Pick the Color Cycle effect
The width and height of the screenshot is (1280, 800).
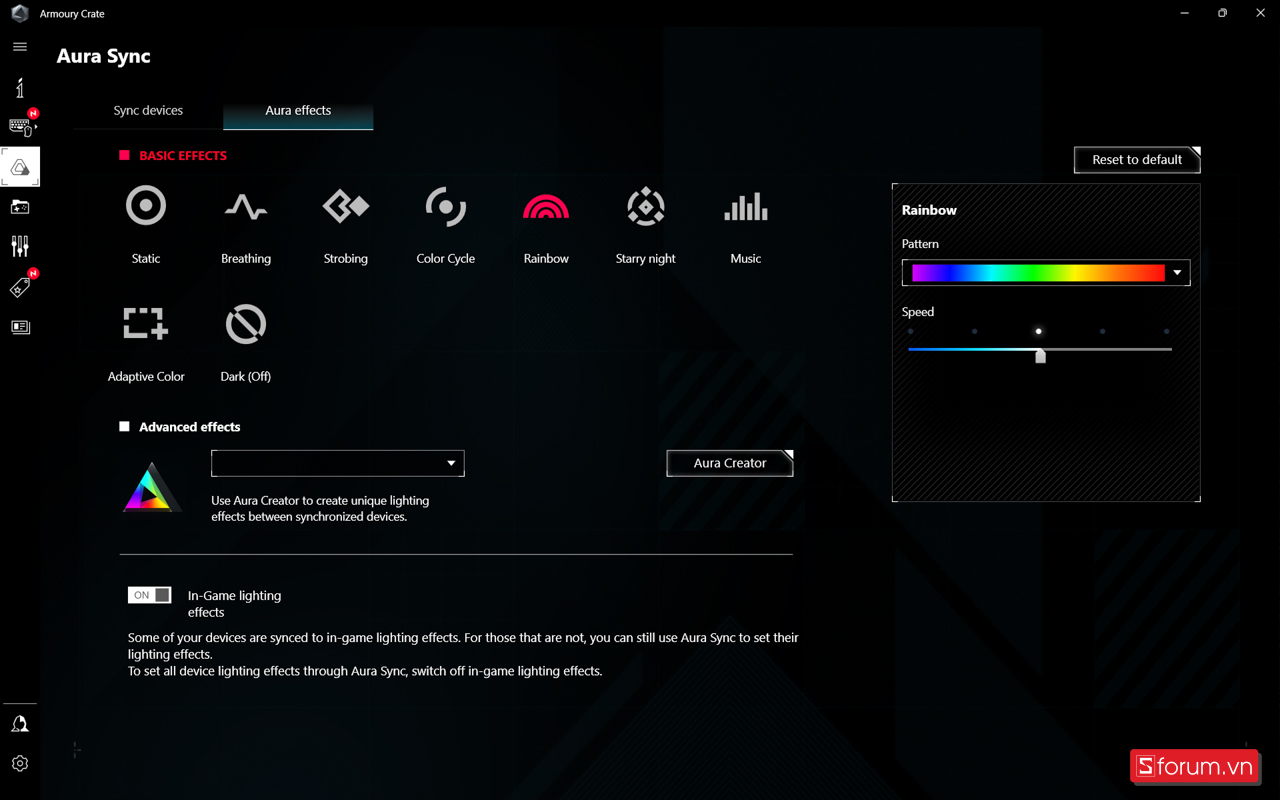(446, 207)
